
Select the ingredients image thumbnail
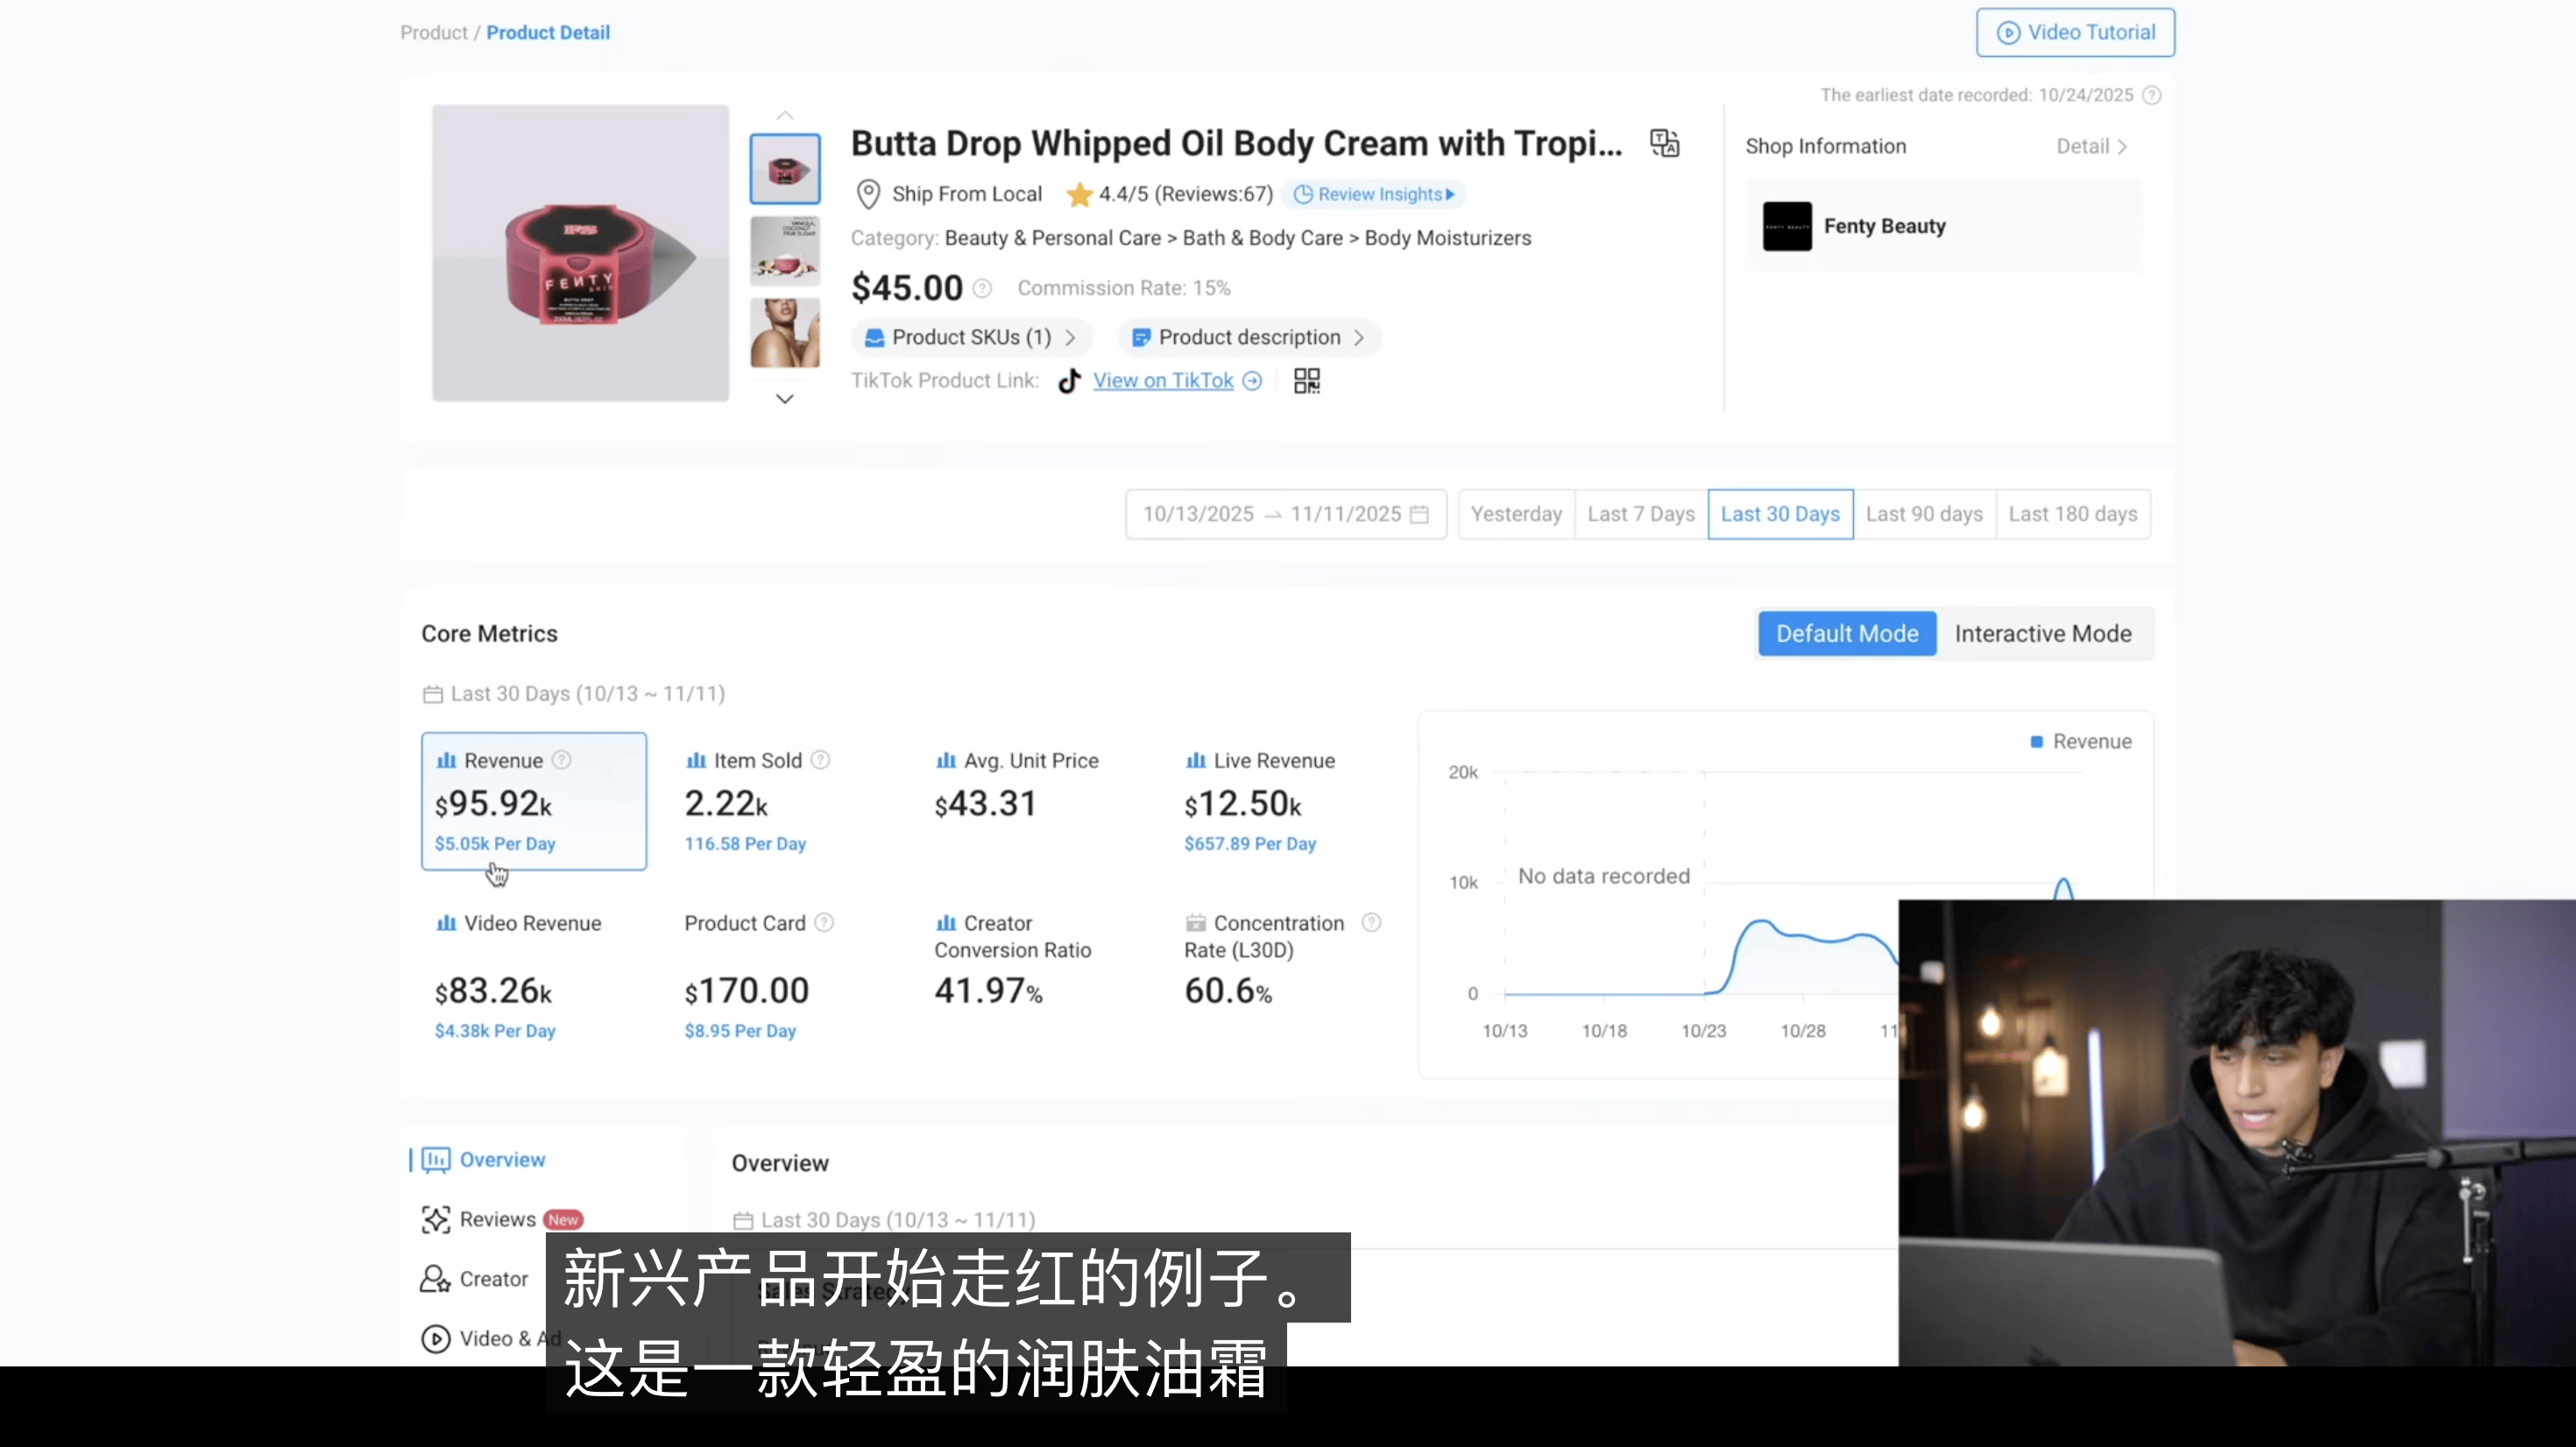coord(785,251)
